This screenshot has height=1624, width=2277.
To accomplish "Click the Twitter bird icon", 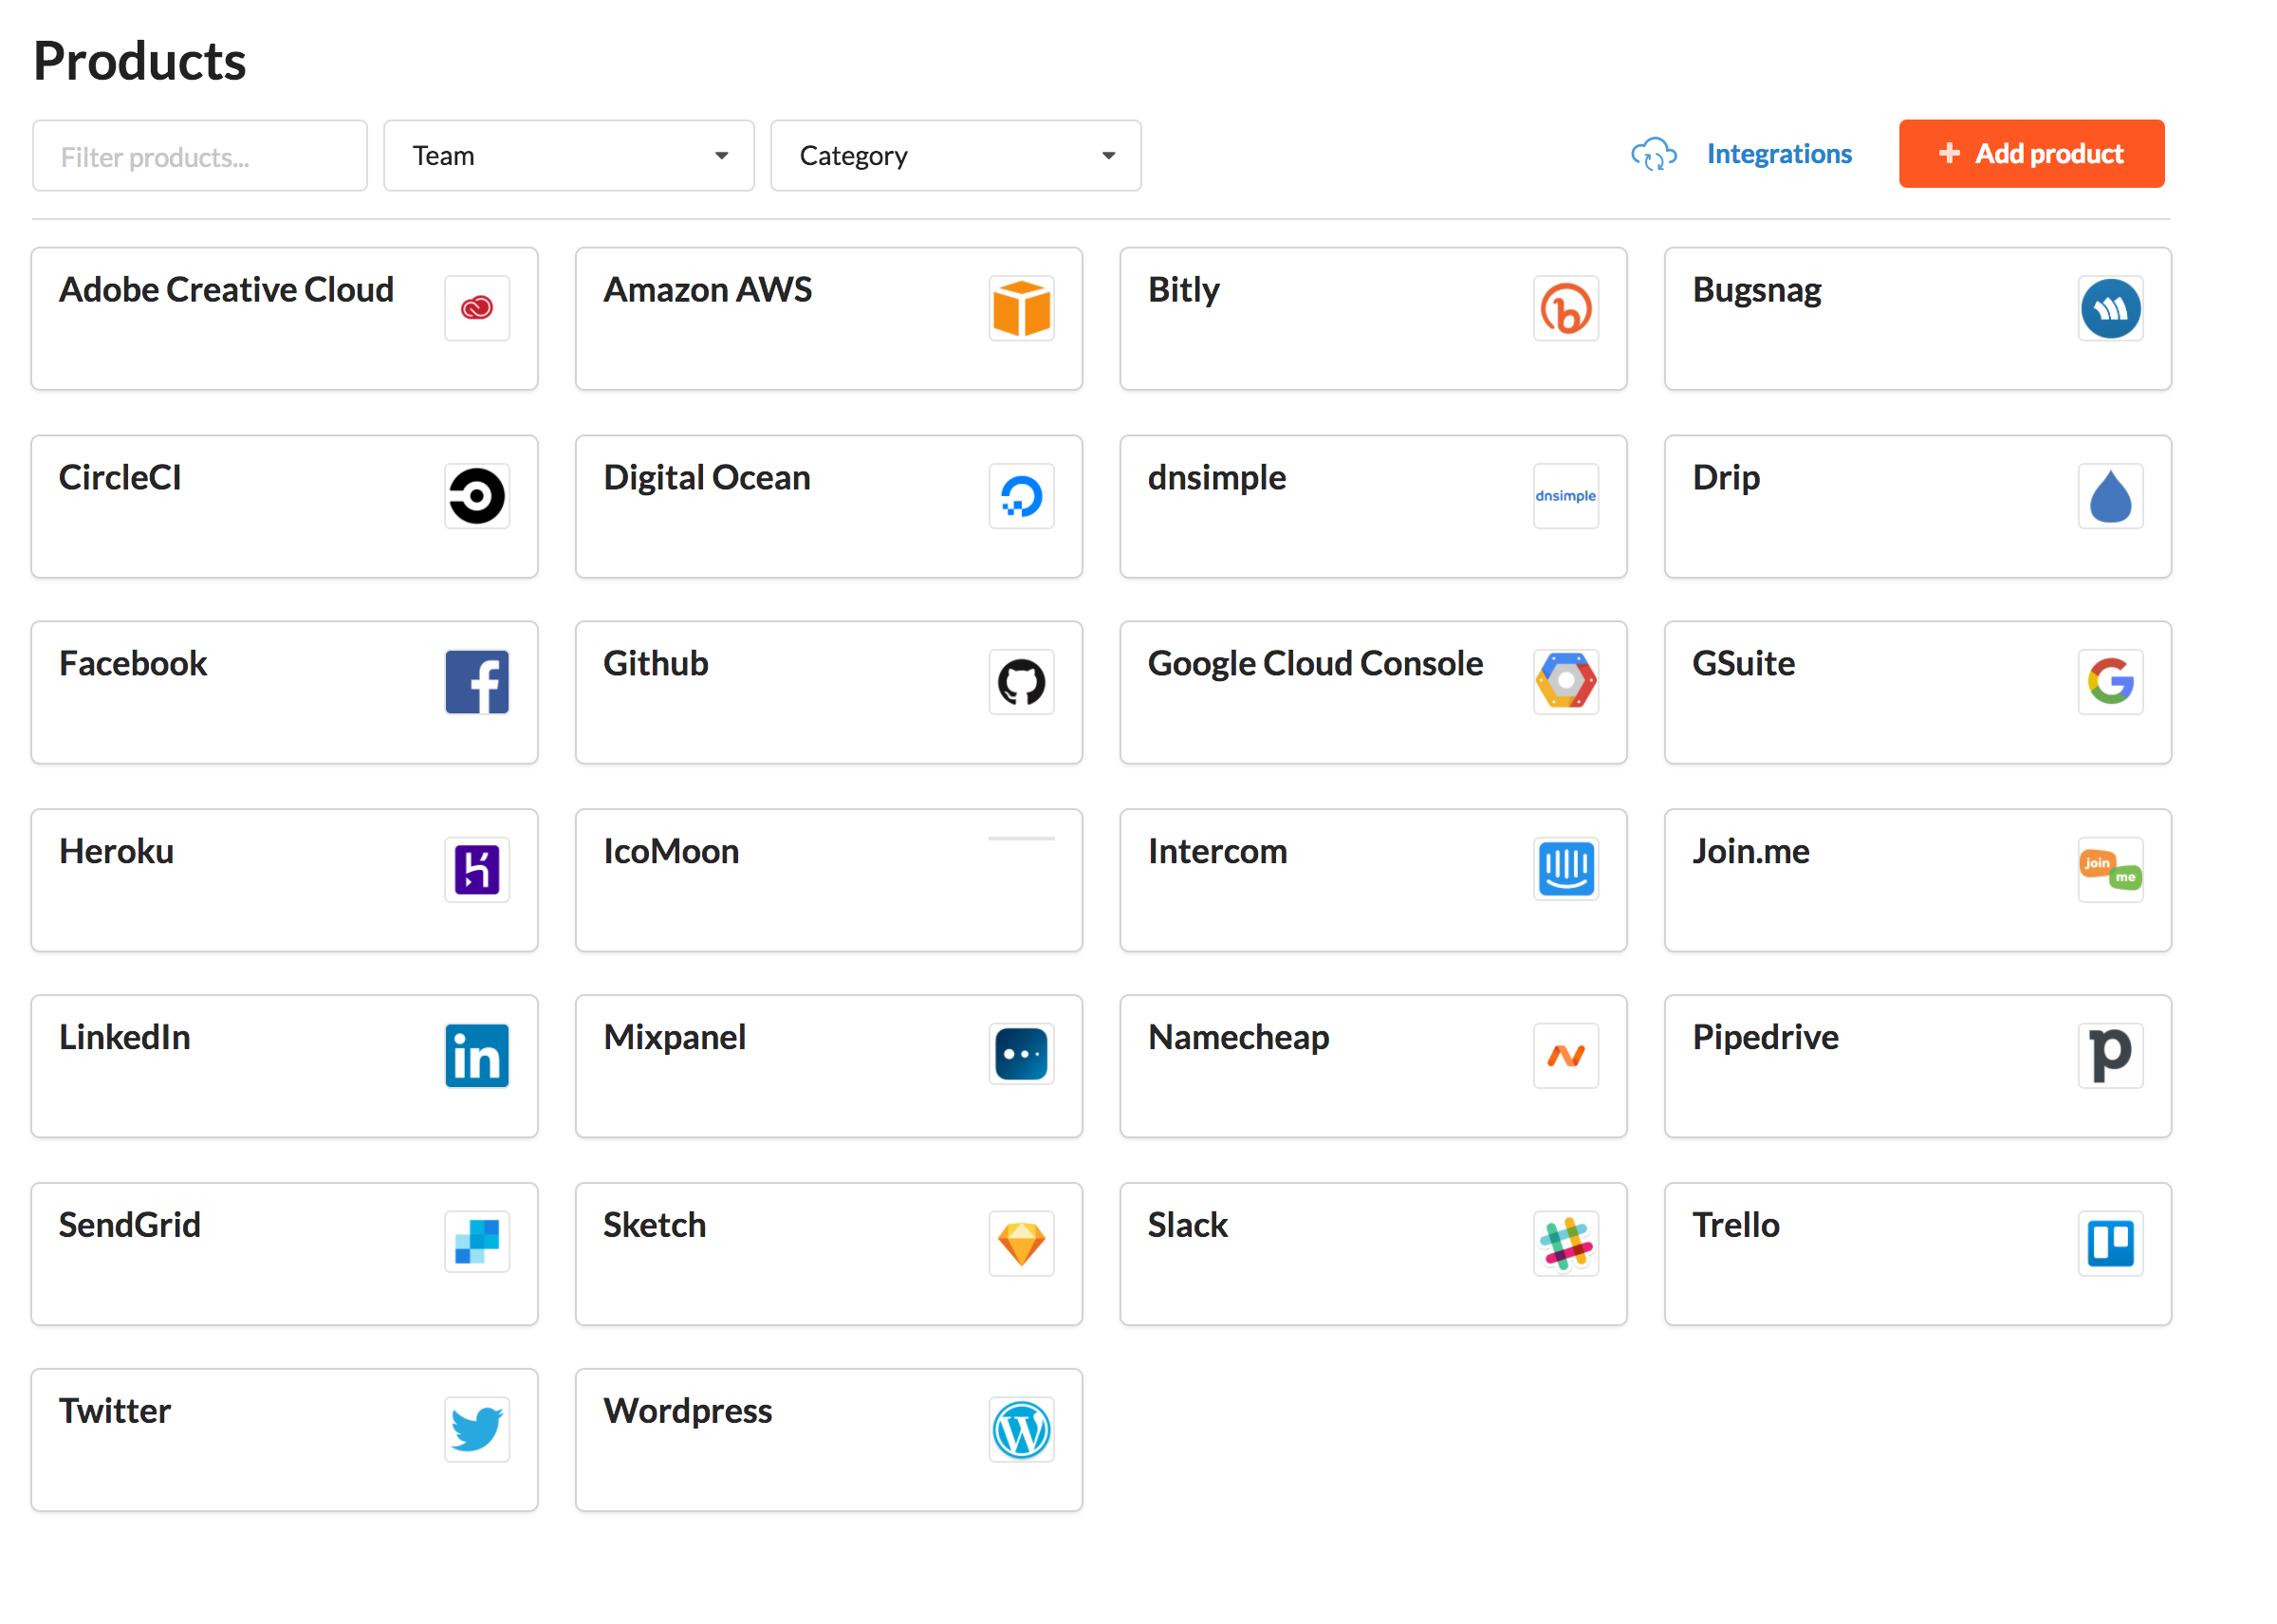I will click(476, 1429).
